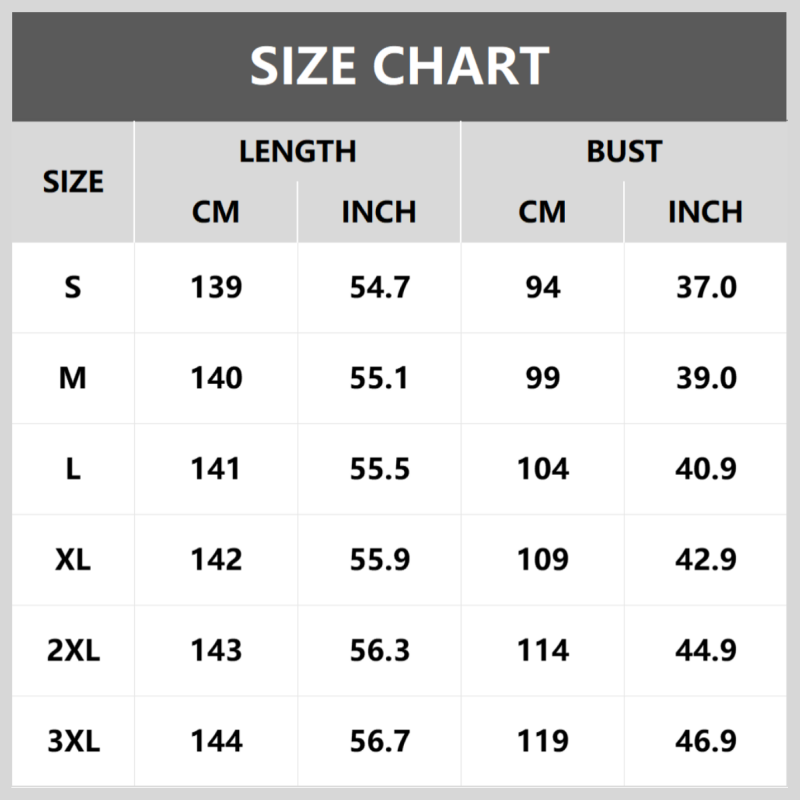Click the CM subheader under LENGTH
800x800 pixels.
(216, 212)
